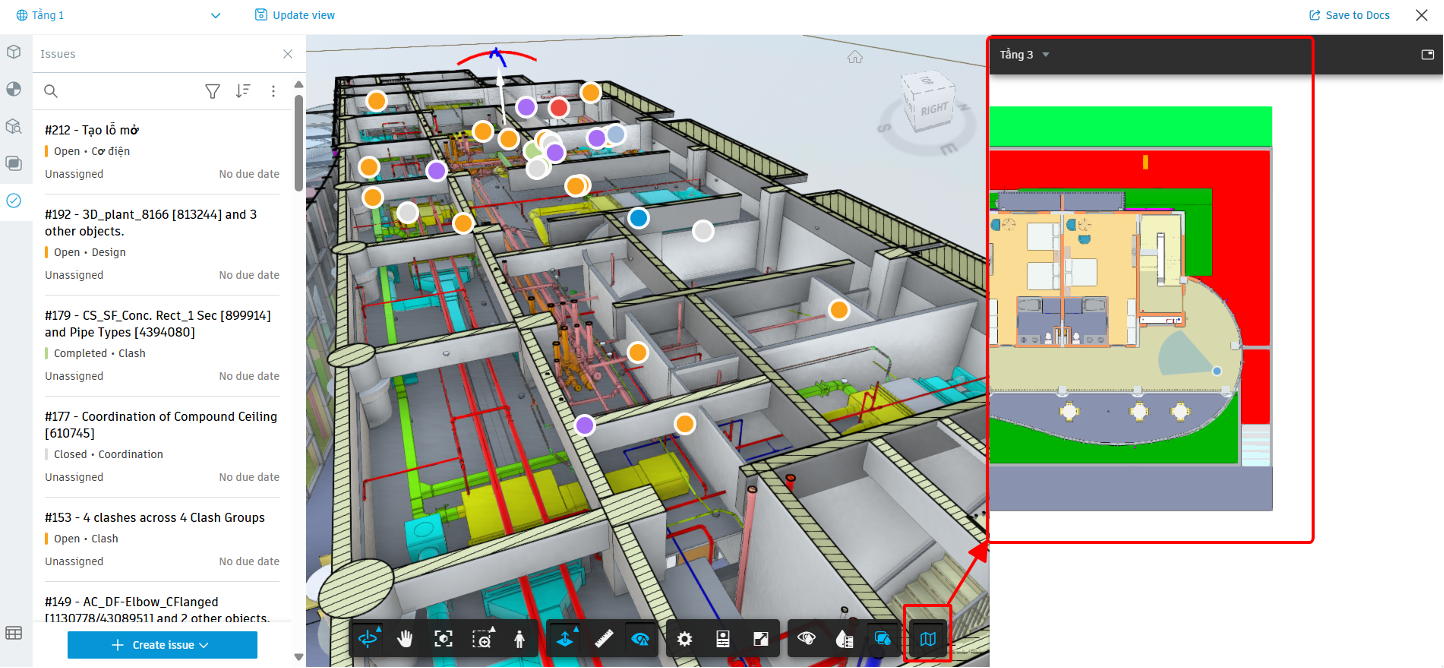Viewport: 1444px width, 668px height.
Task: Open the Minimap tool
Action: click(929, 639)
